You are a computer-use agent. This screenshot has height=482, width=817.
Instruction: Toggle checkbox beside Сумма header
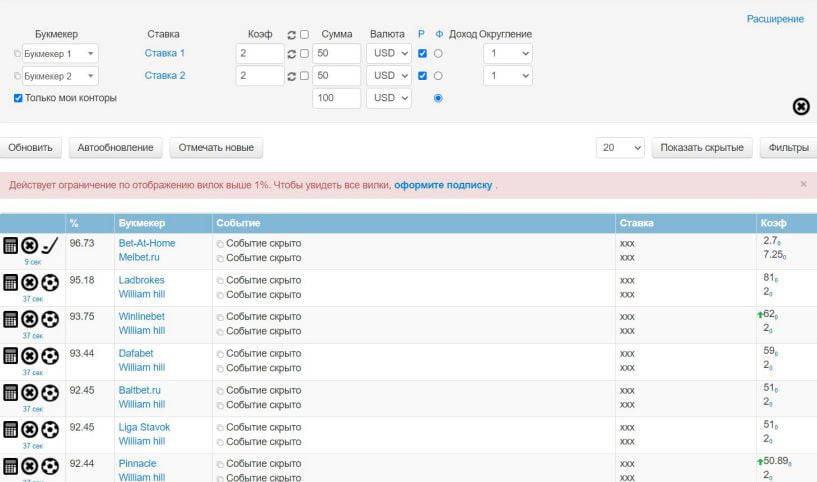pos(304,34)
